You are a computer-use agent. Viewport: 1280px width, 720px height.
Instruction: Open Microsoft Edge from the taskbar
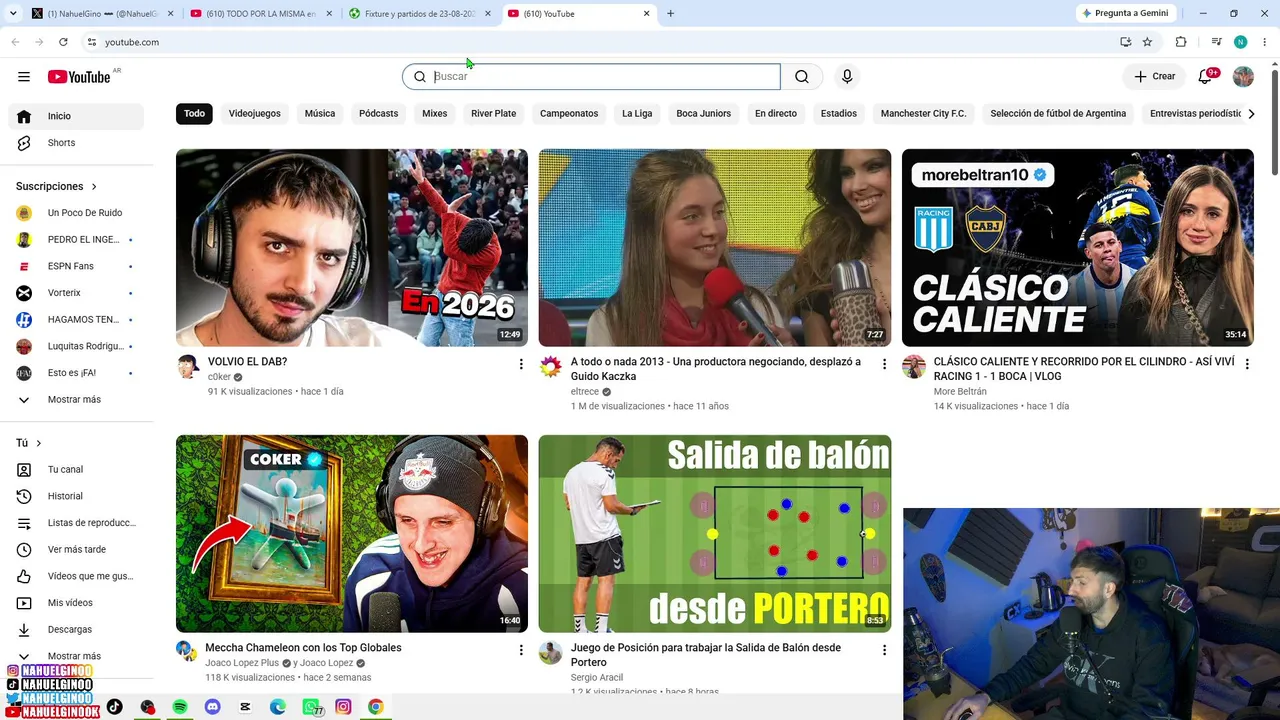[x=278, y=707]
